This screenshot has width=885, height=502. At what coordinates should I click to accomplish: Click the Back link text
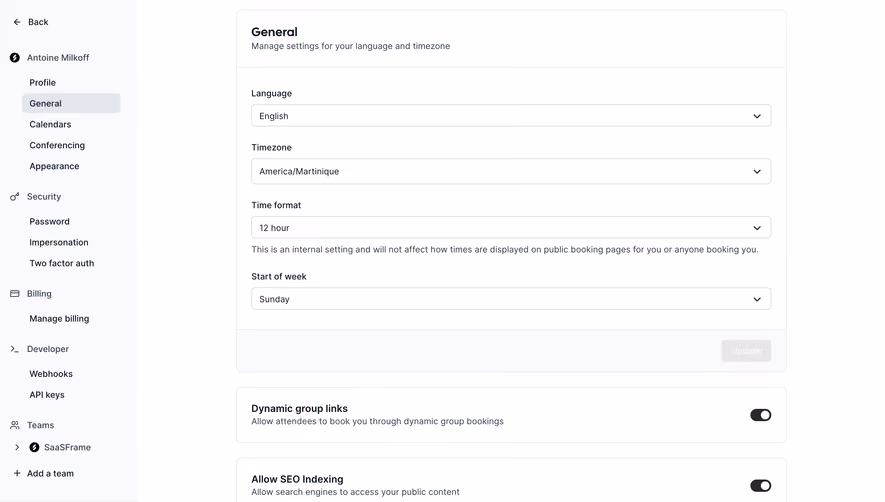[x=38, y=22]
